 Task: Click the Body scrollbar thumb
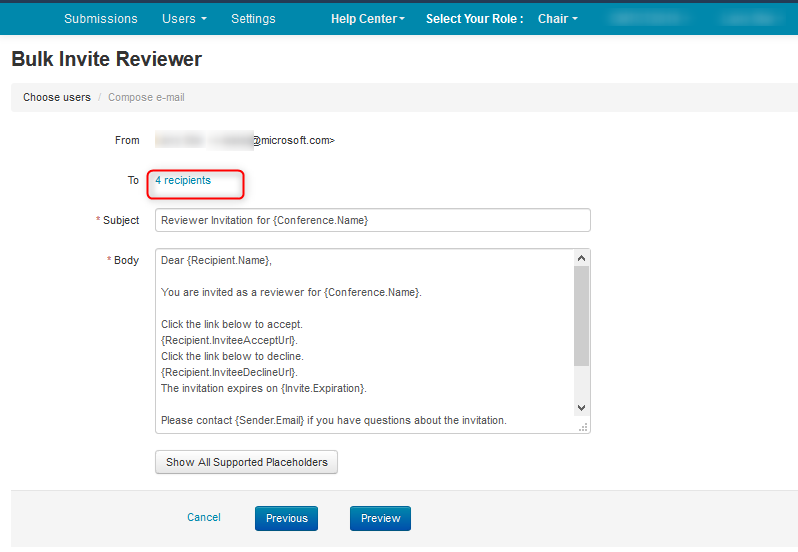point(582,316)
